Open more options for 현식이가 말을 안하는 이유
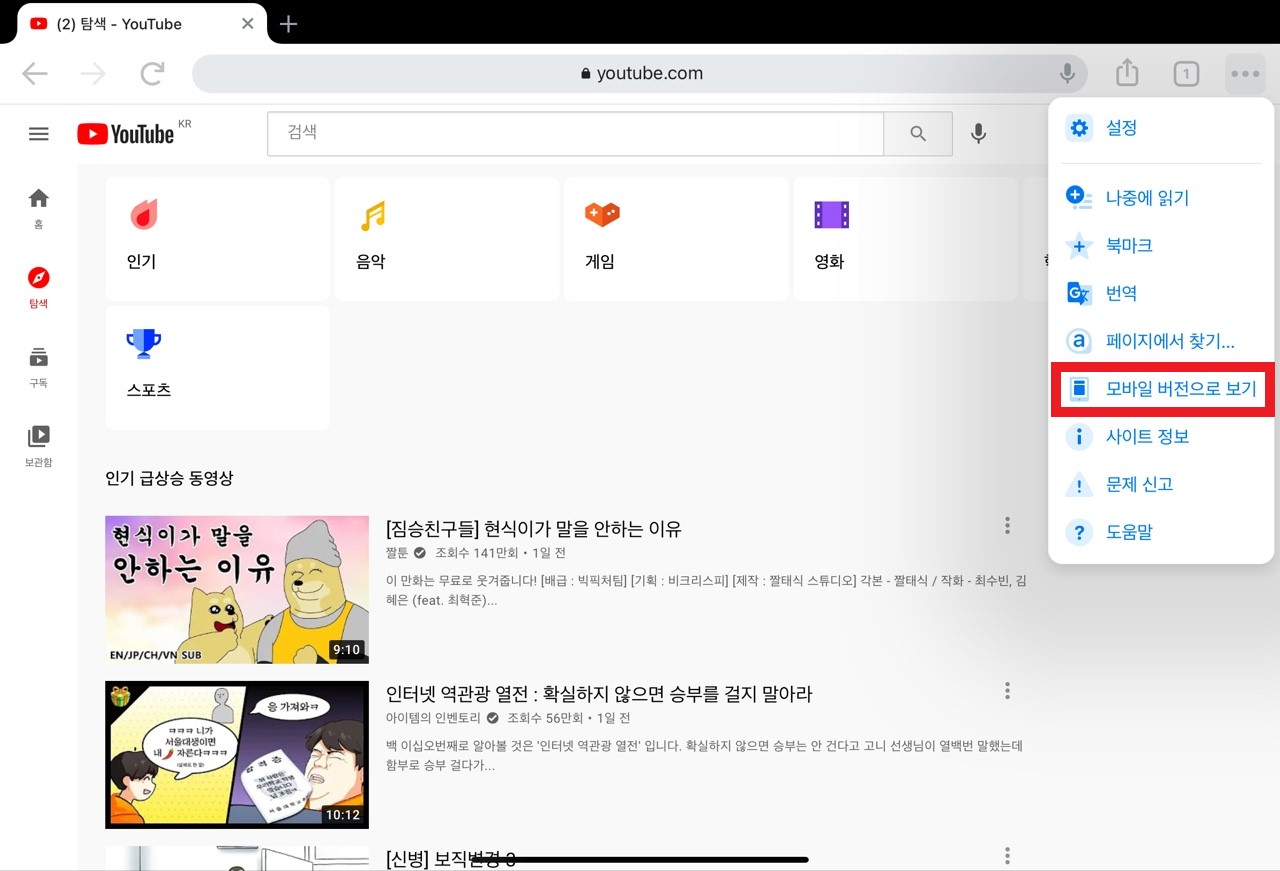 pos(1007,526)
